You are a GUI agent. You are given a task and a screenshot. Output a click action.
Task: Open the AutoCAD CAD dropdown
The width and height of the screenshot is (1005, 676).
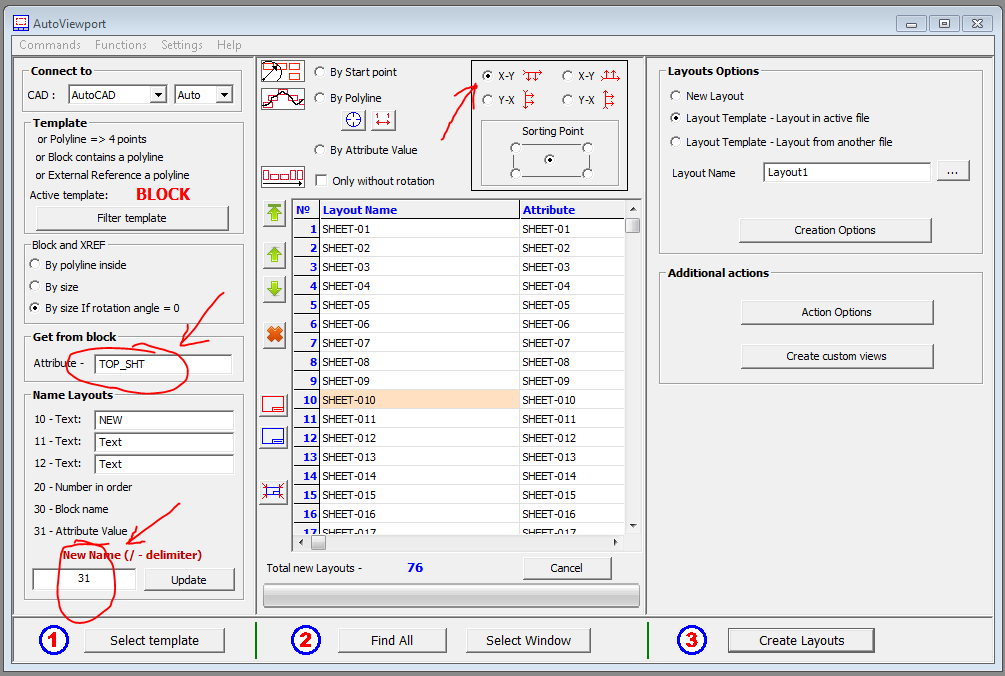coord(158,95)
